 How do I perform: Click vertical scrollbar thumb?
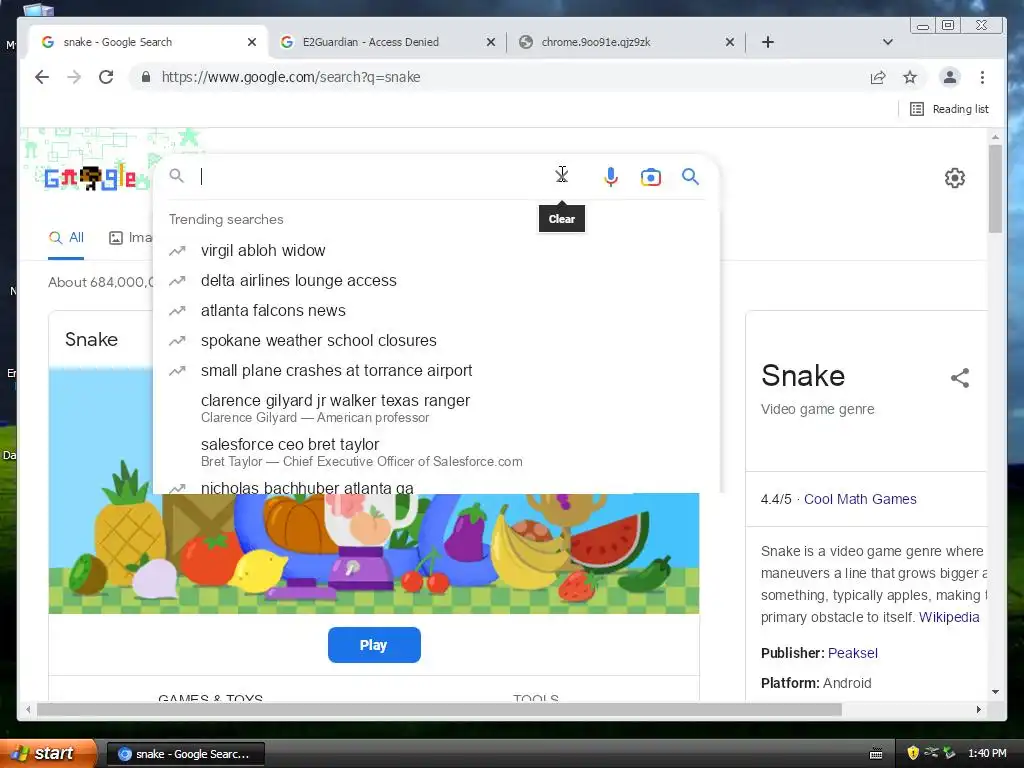995,188
